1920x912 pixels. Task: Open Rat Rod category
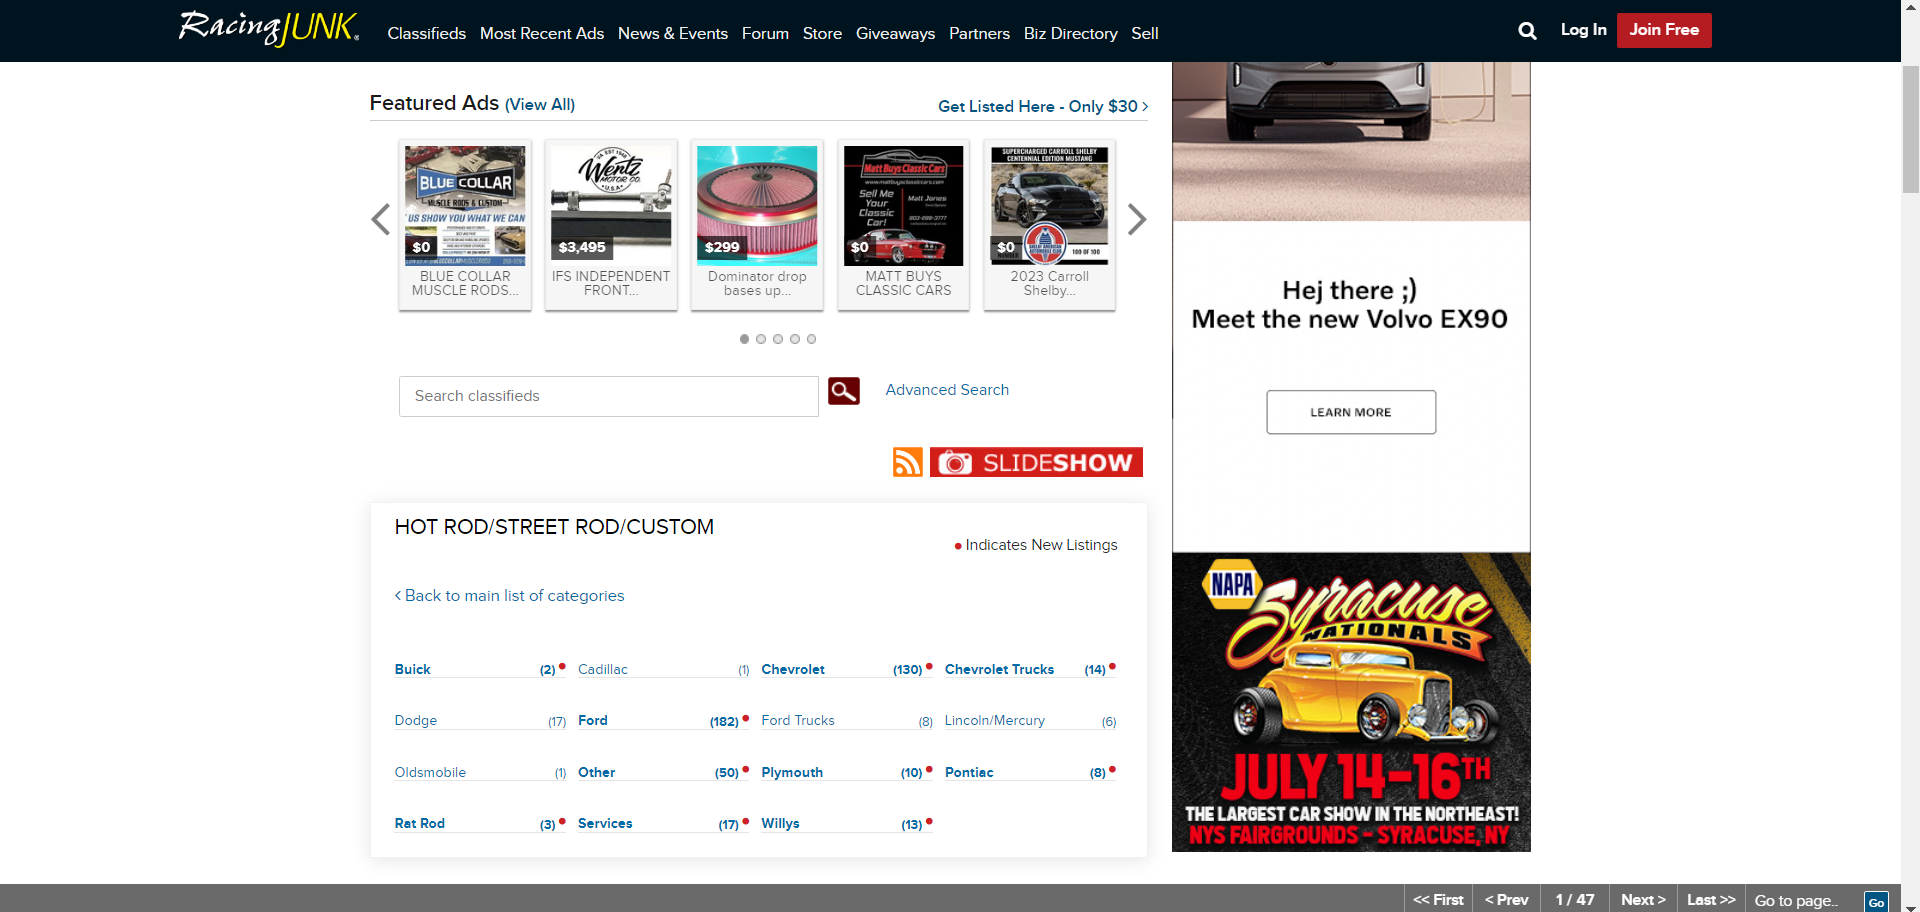pos(420,823)
